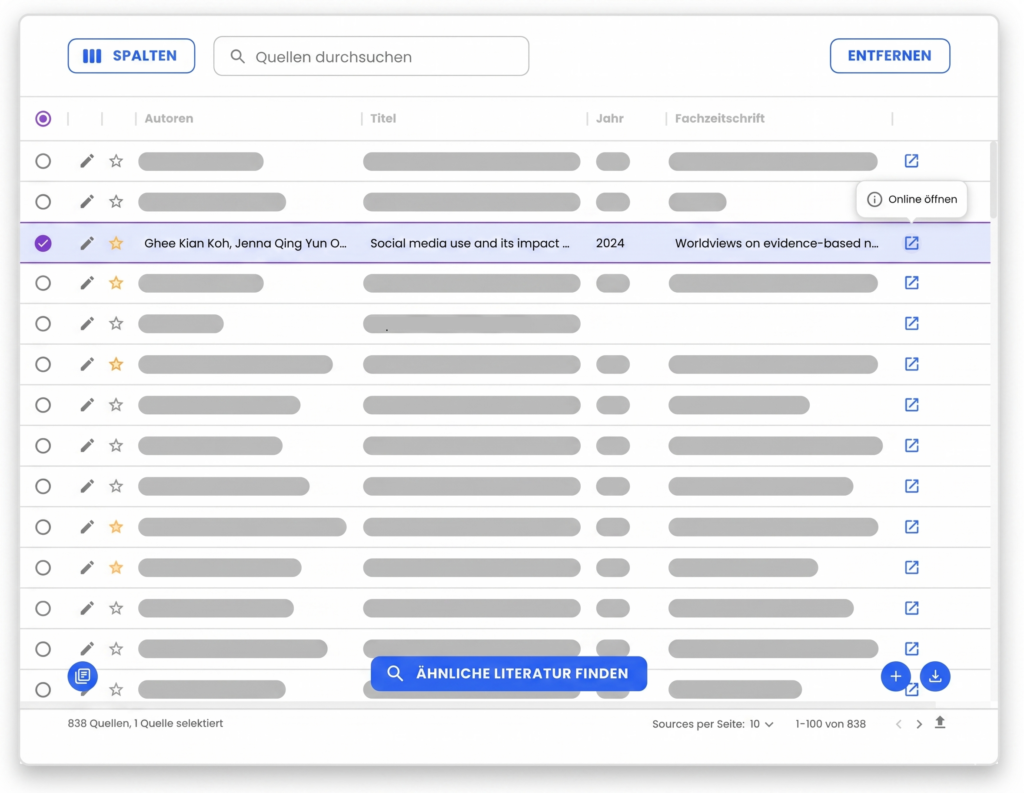The image size is (1024, 793).
Task: Click the vertical scrollbar of the table
Action: click(x=993, y=180)
